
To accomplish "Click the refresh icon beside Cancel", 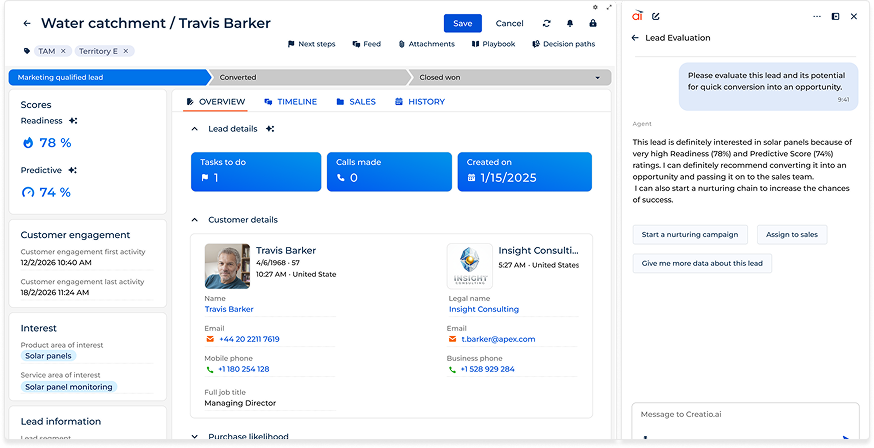I will (x=547, y=23).
